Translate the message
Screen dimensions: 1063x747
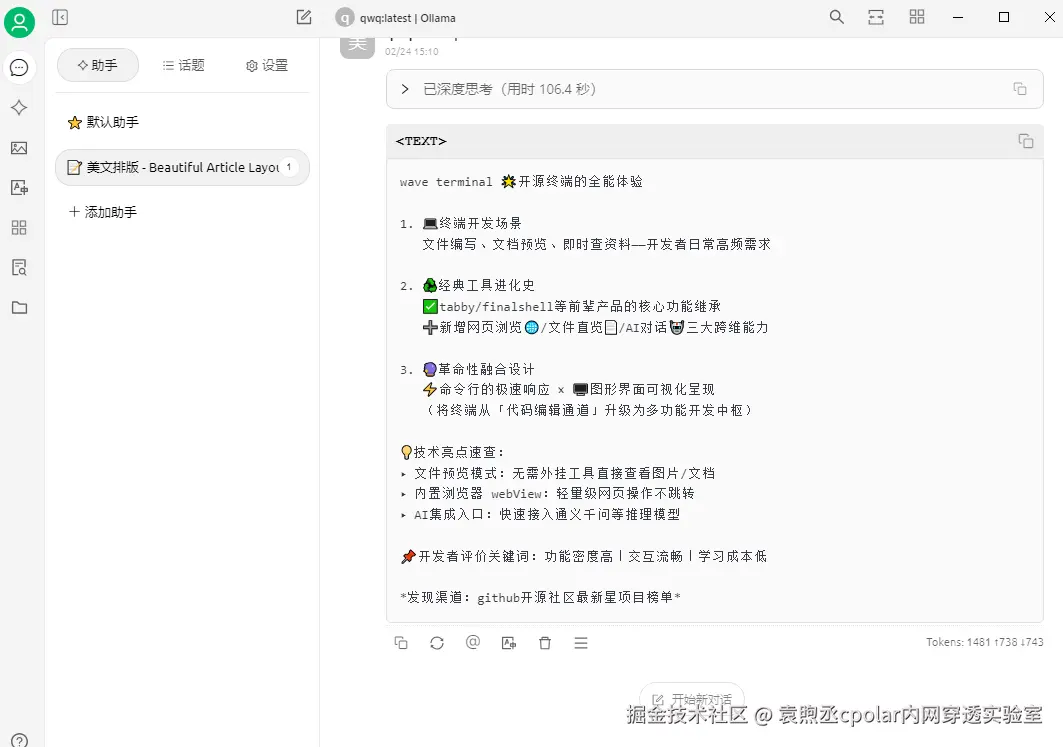tap(508, 643)
